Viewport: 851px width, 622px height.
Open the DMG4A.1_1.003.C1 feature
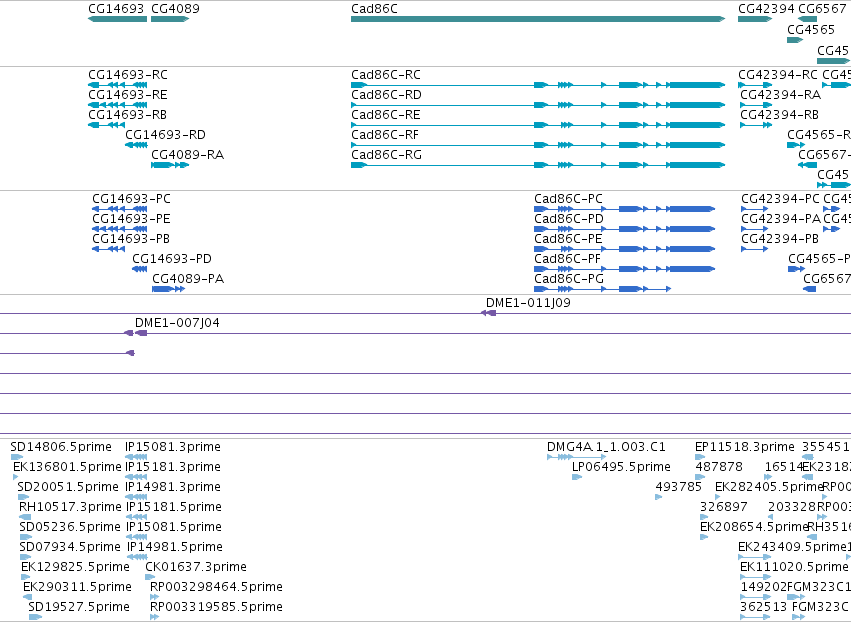(576, 457)
